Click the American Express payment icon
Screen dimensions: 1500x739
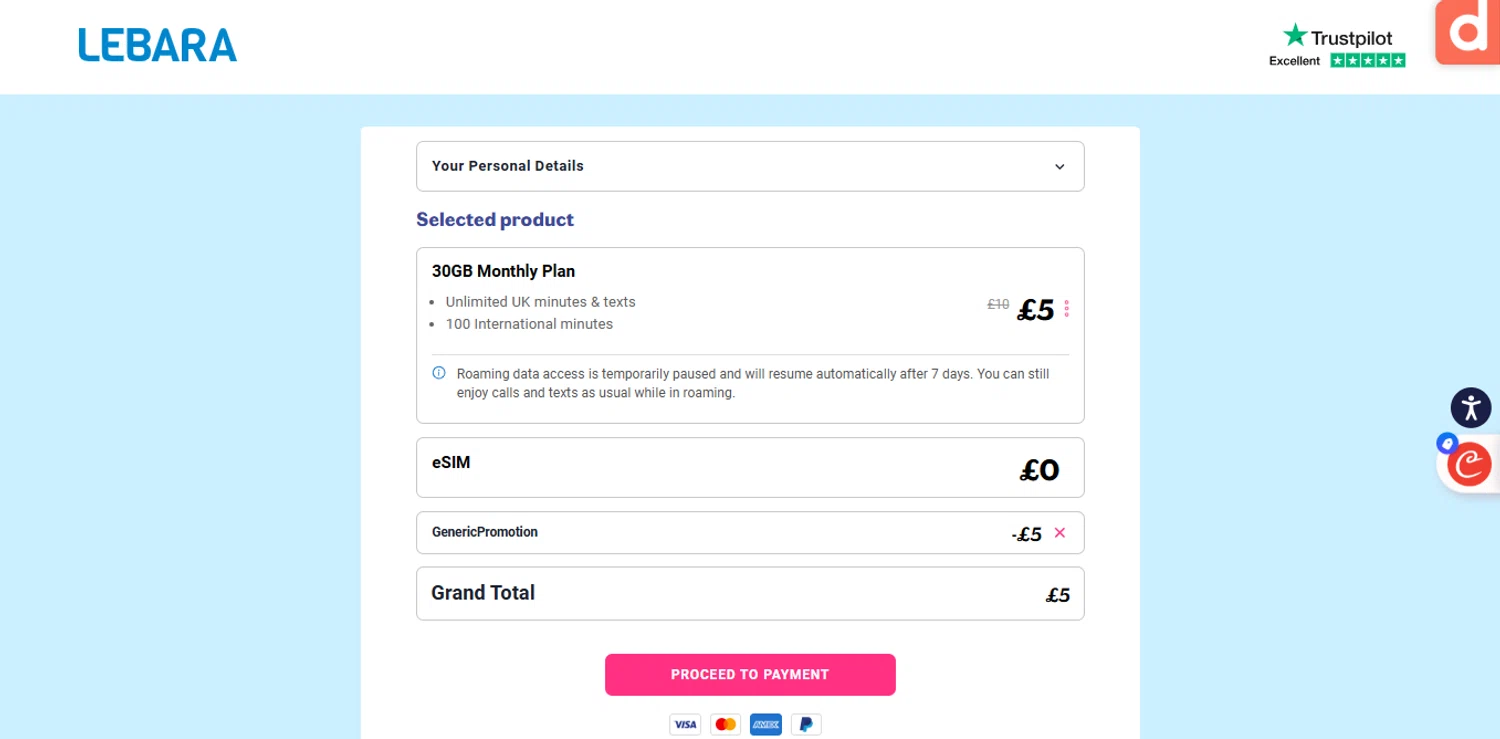[765, 724]
